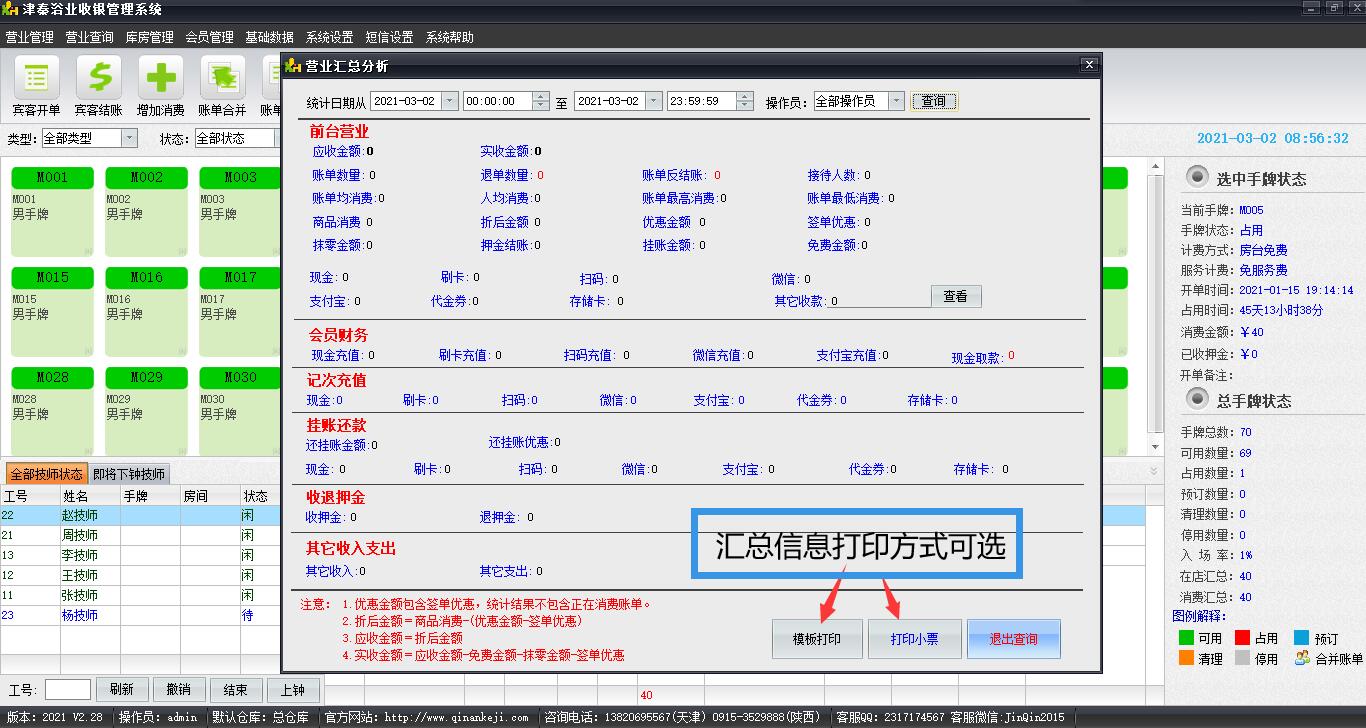Click the green 可用 legend swatch
The height and width of the screenshot is (728, 1366).
click(x=1187, y=638)
